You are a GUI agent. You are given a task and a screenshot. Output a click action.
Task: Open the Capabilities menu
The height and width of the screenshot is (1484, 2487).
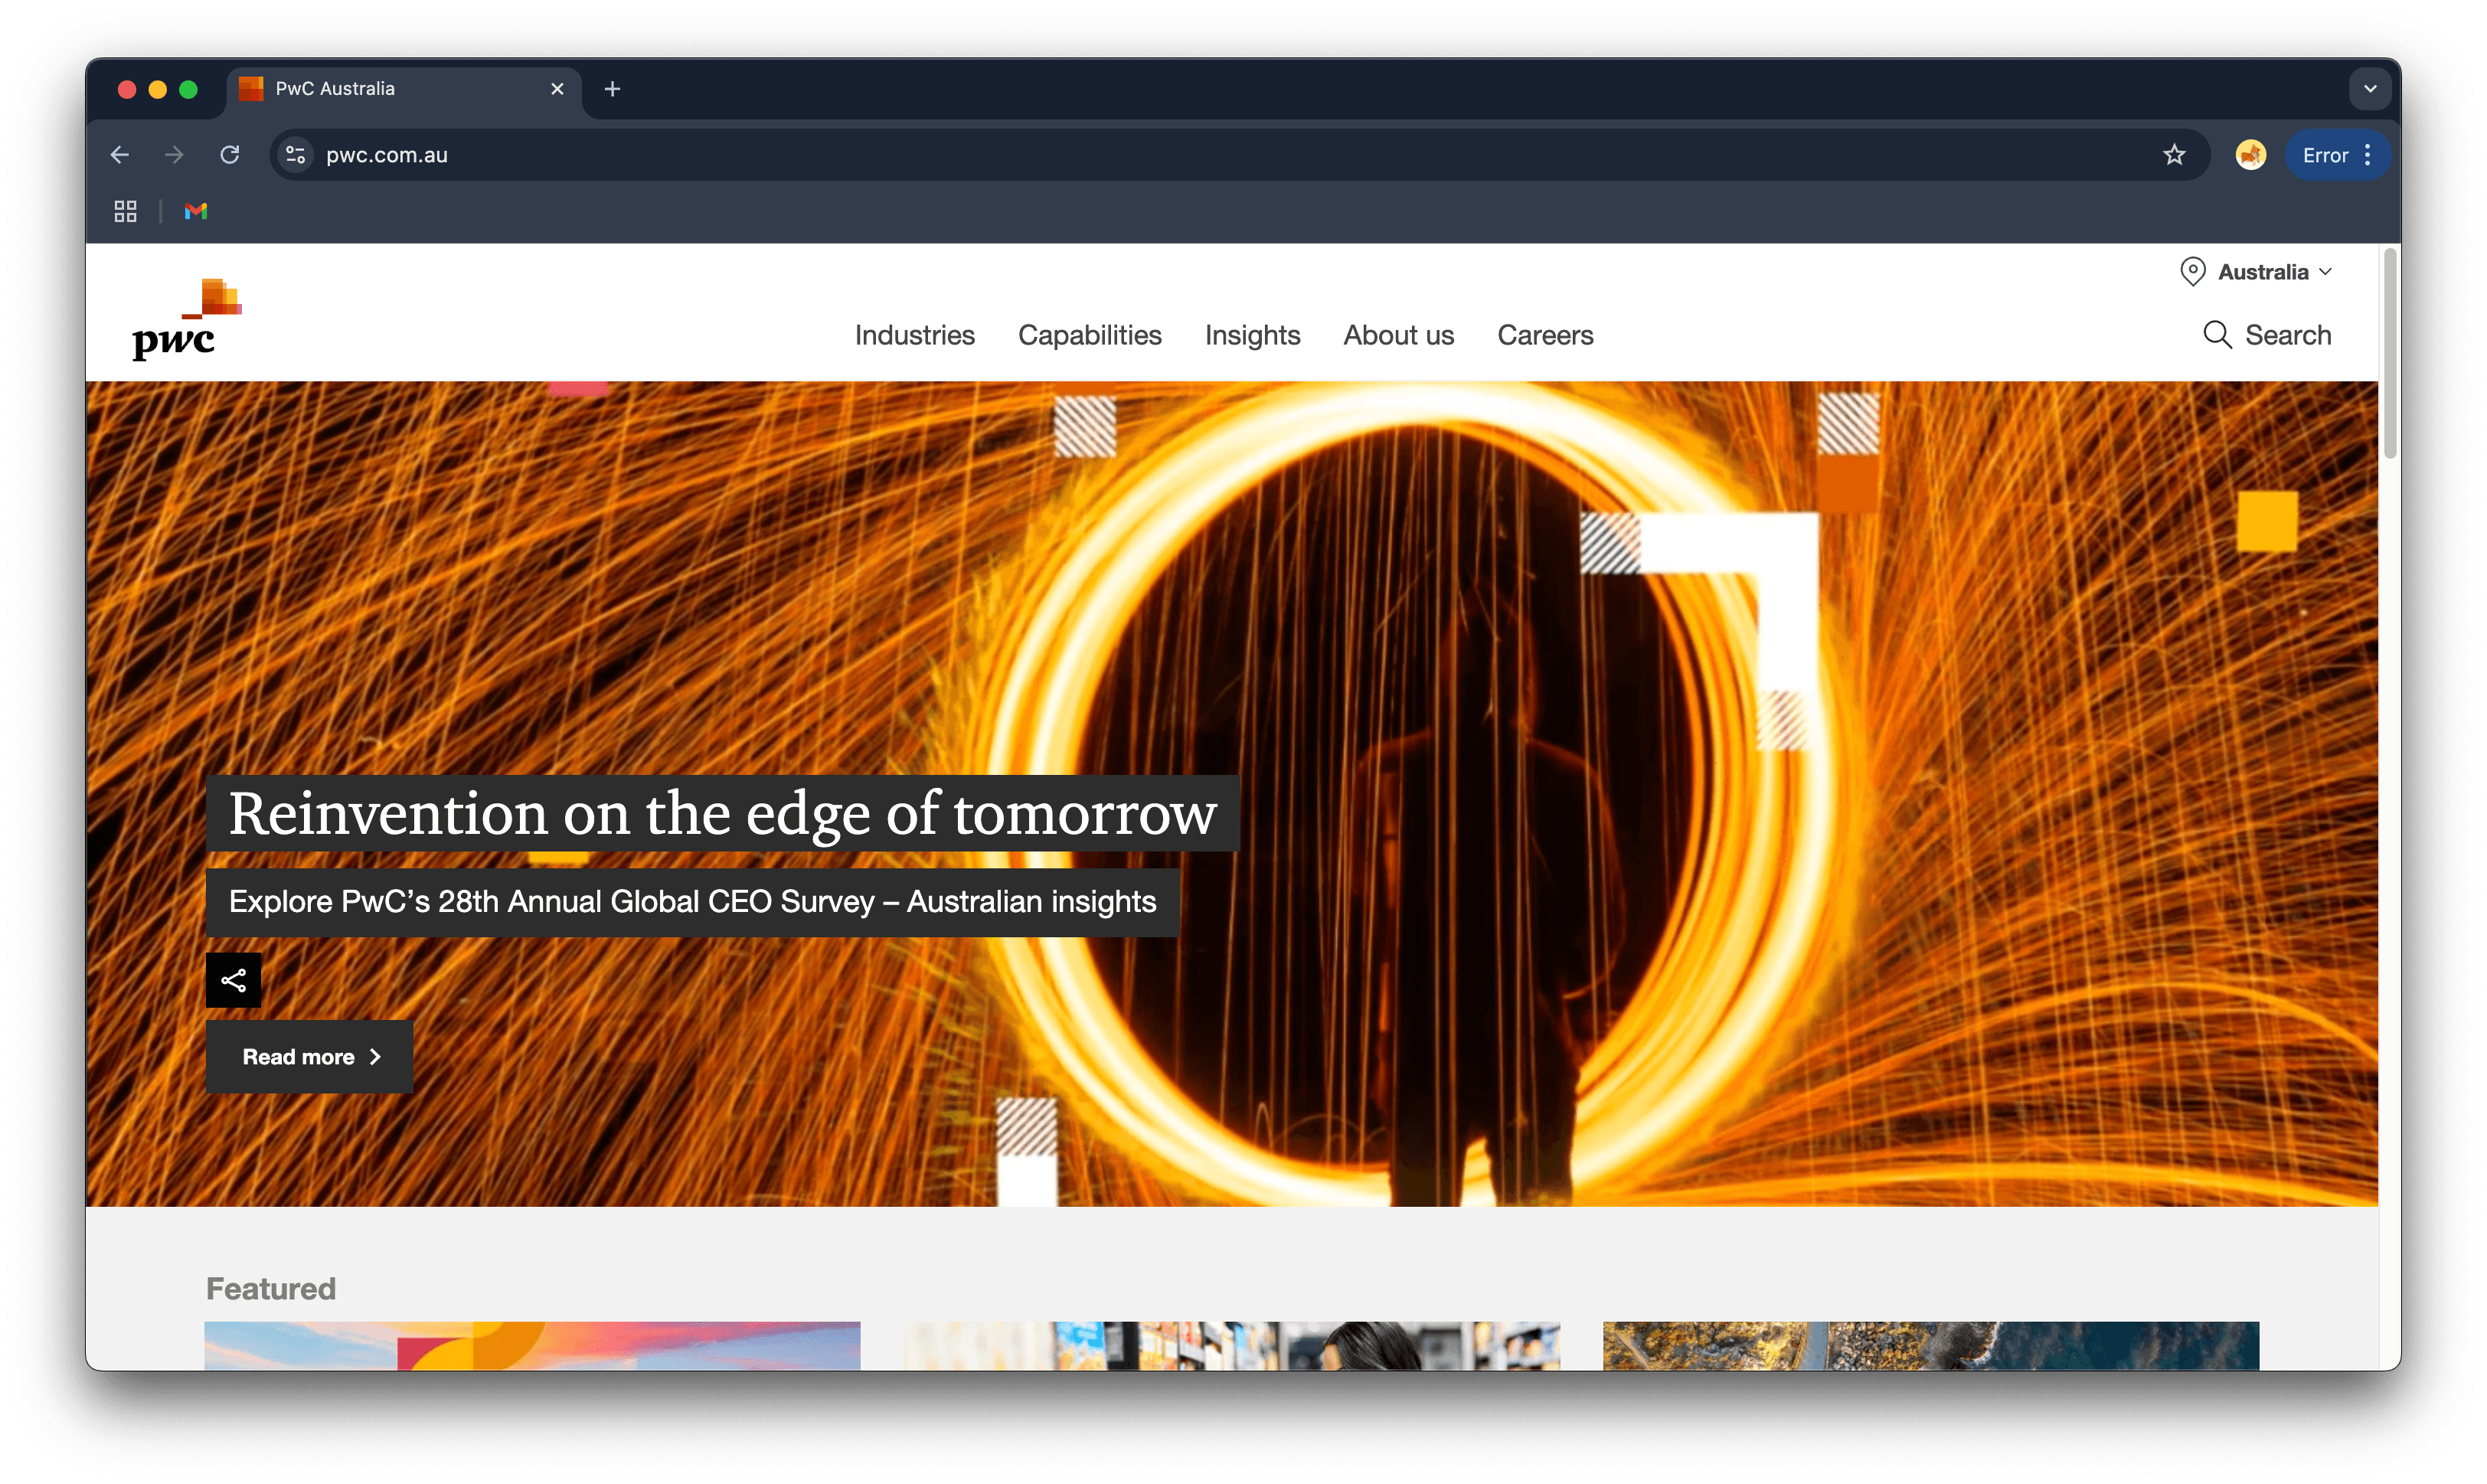point(1090,335)
